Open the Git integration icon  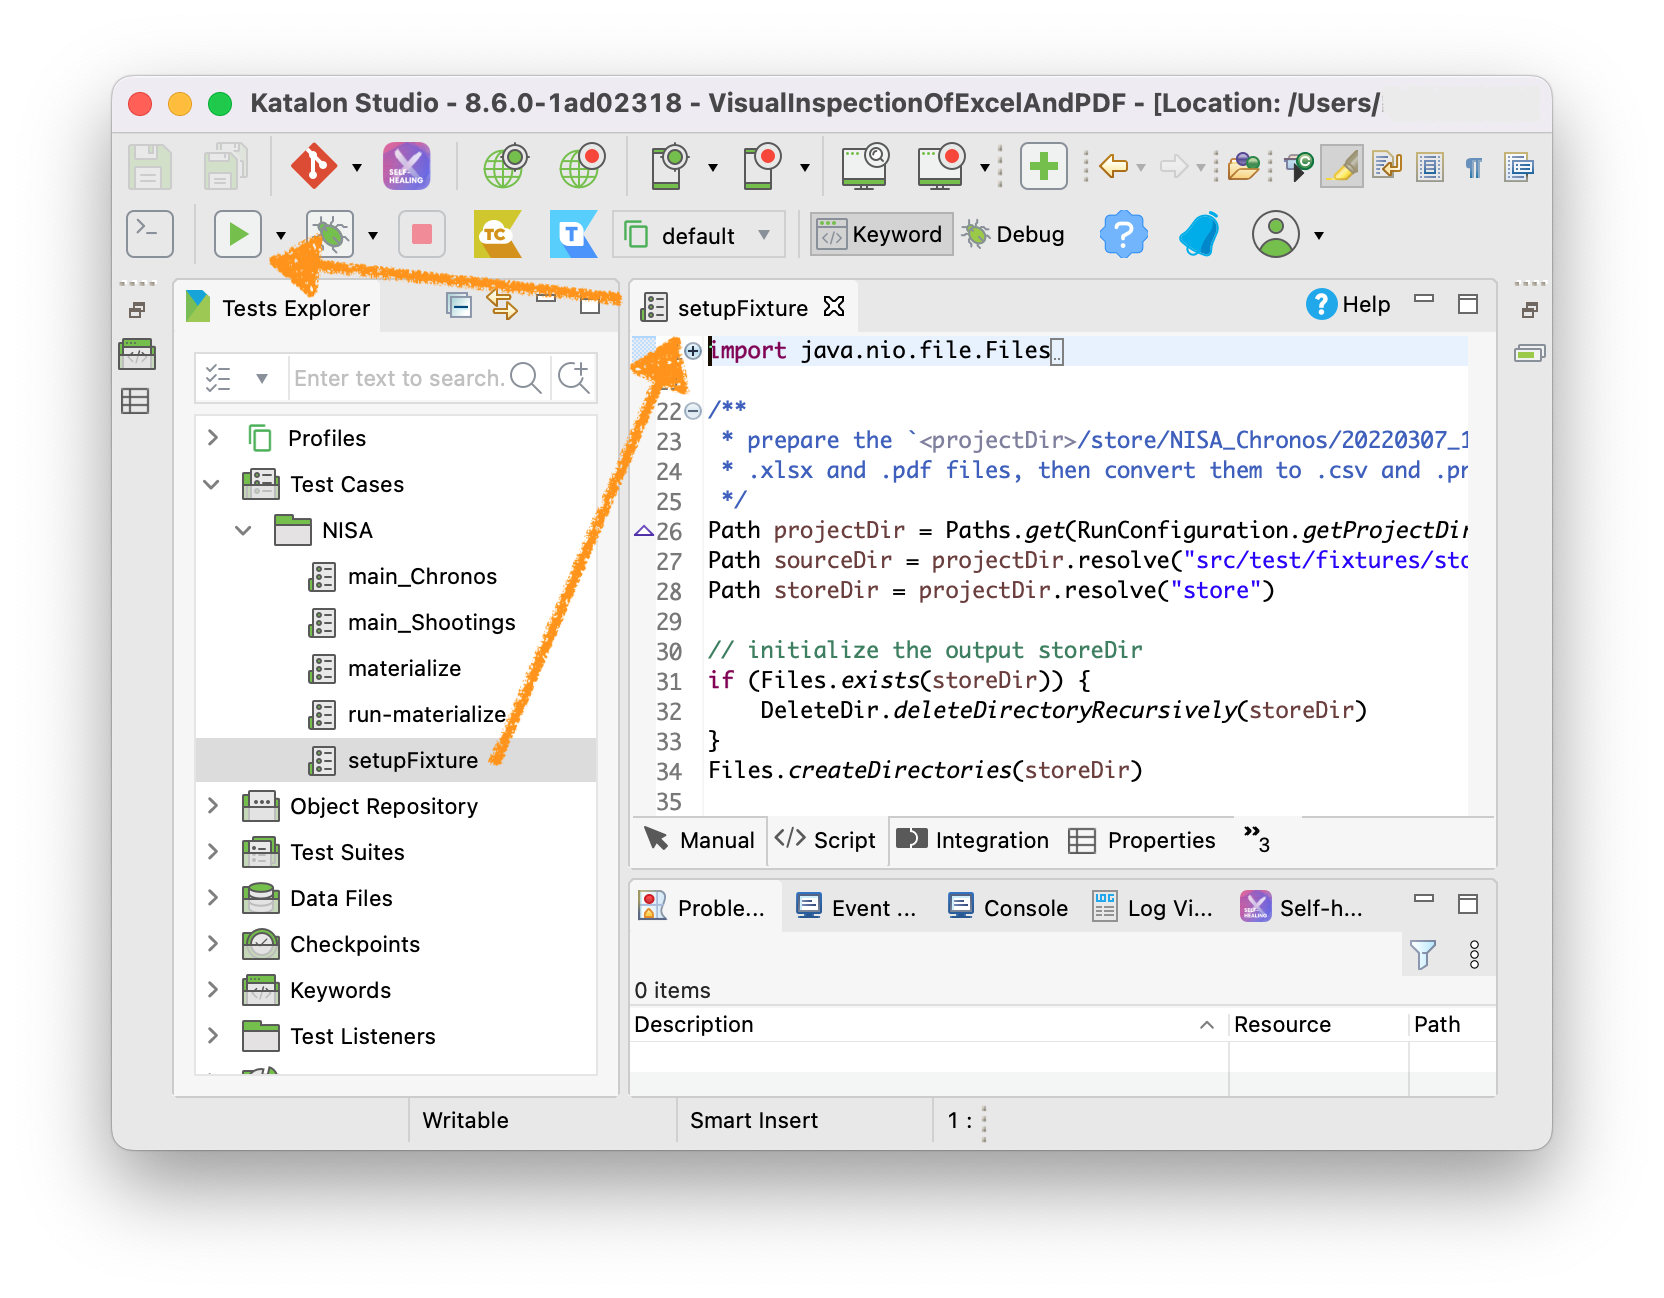point(314,166)
